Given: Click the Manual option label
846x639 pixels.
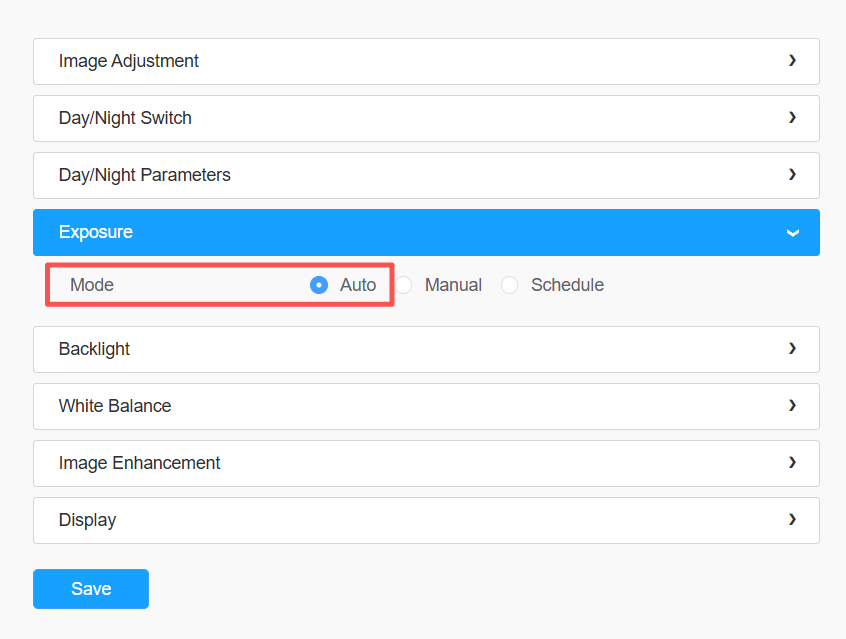Looking at the screenshot, I should tap(453, 284).
